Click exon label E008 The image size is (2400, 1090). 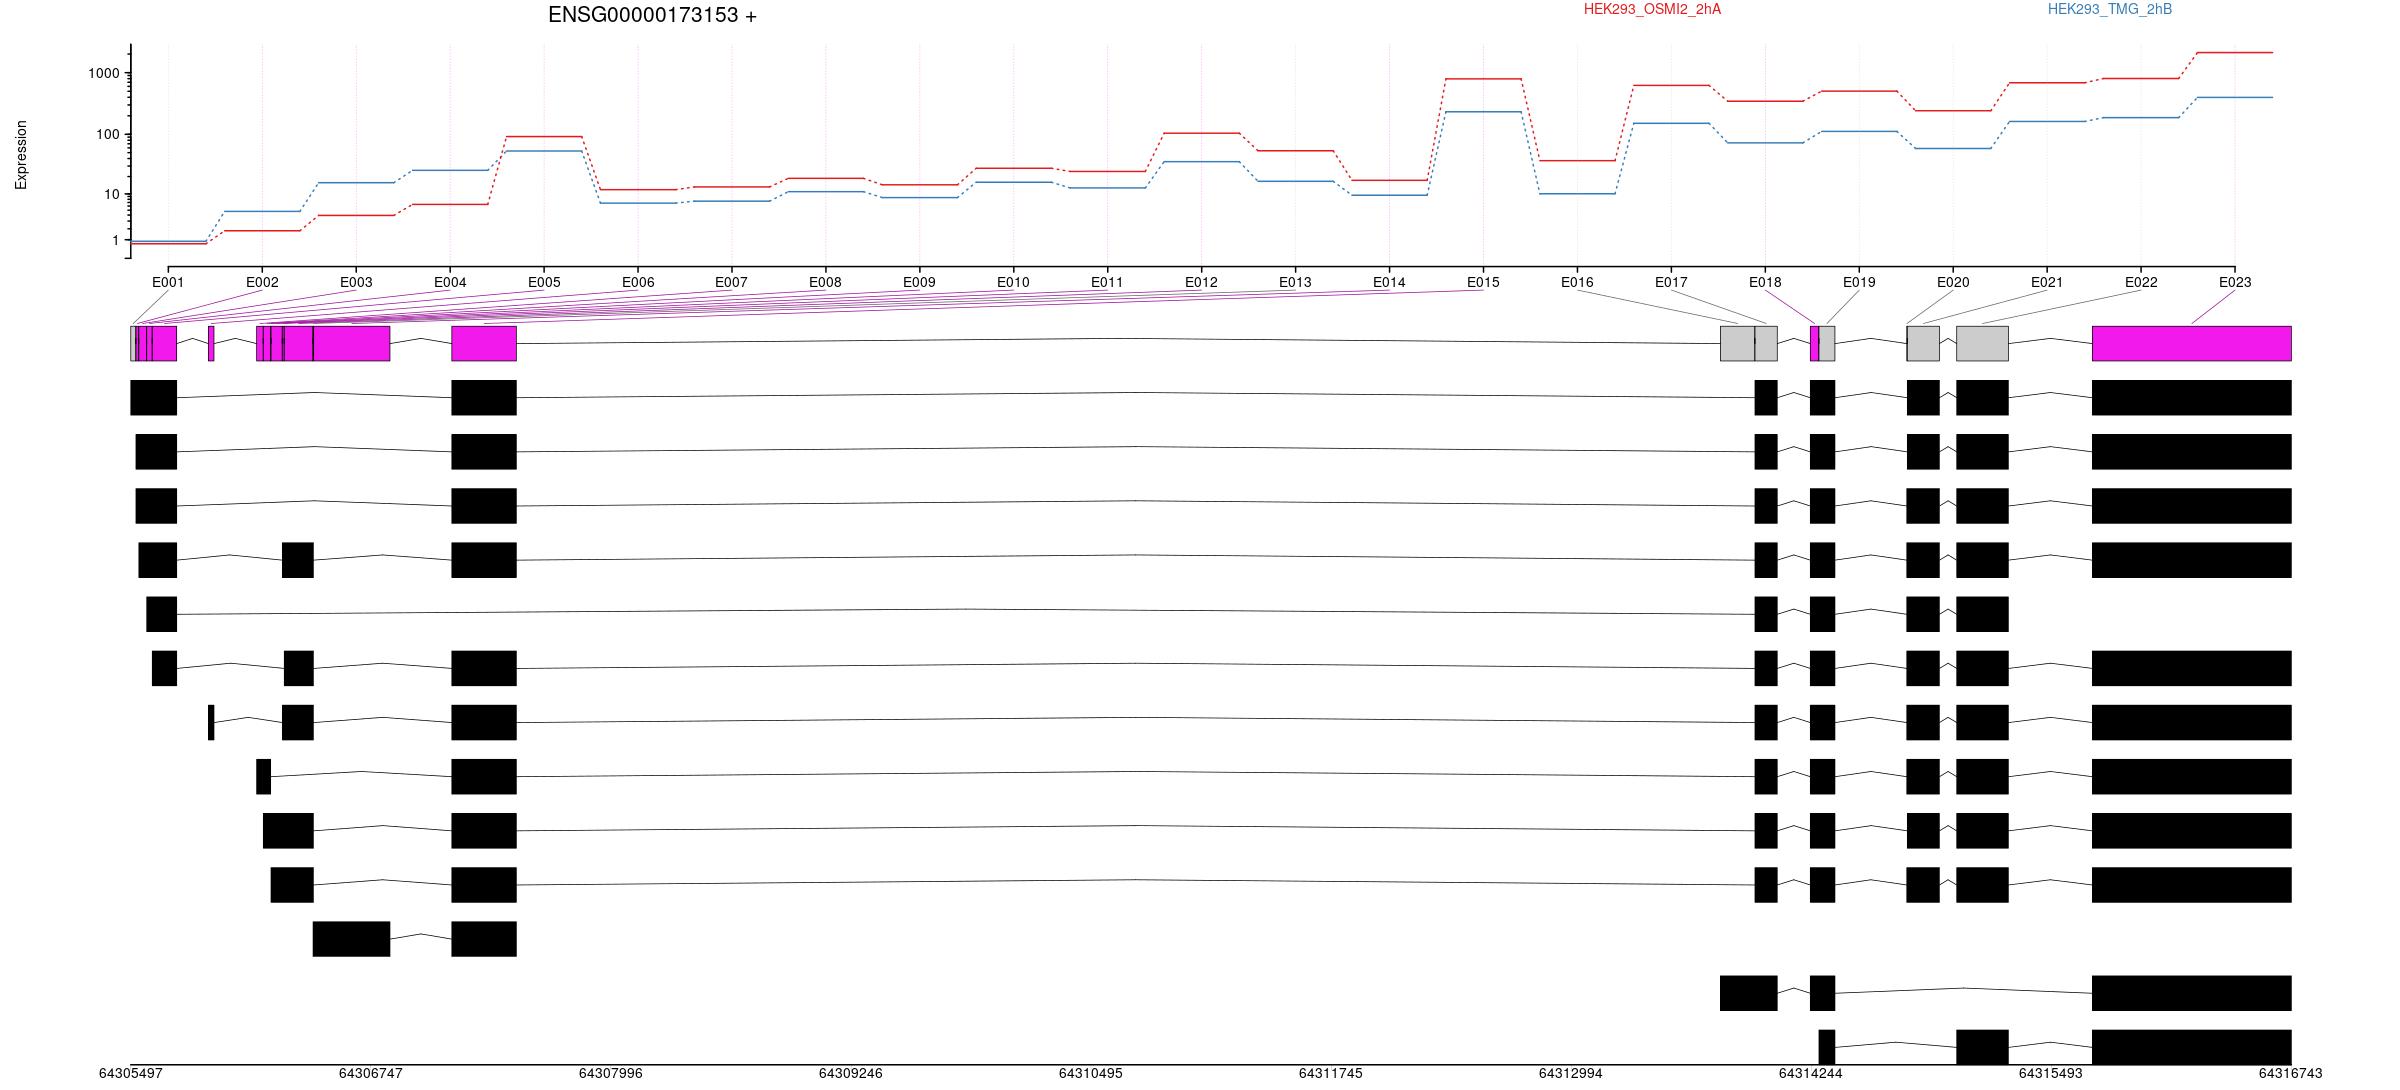click(825, 282)
